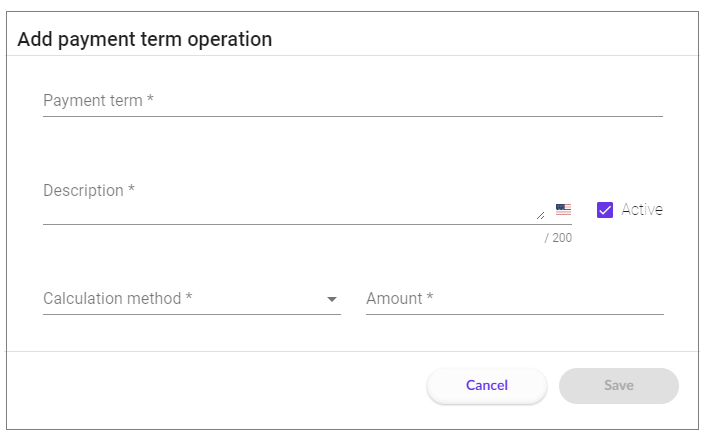708x435 pixels.
Task: Click the purple checkmark box icon
Action: coord(604,210)
